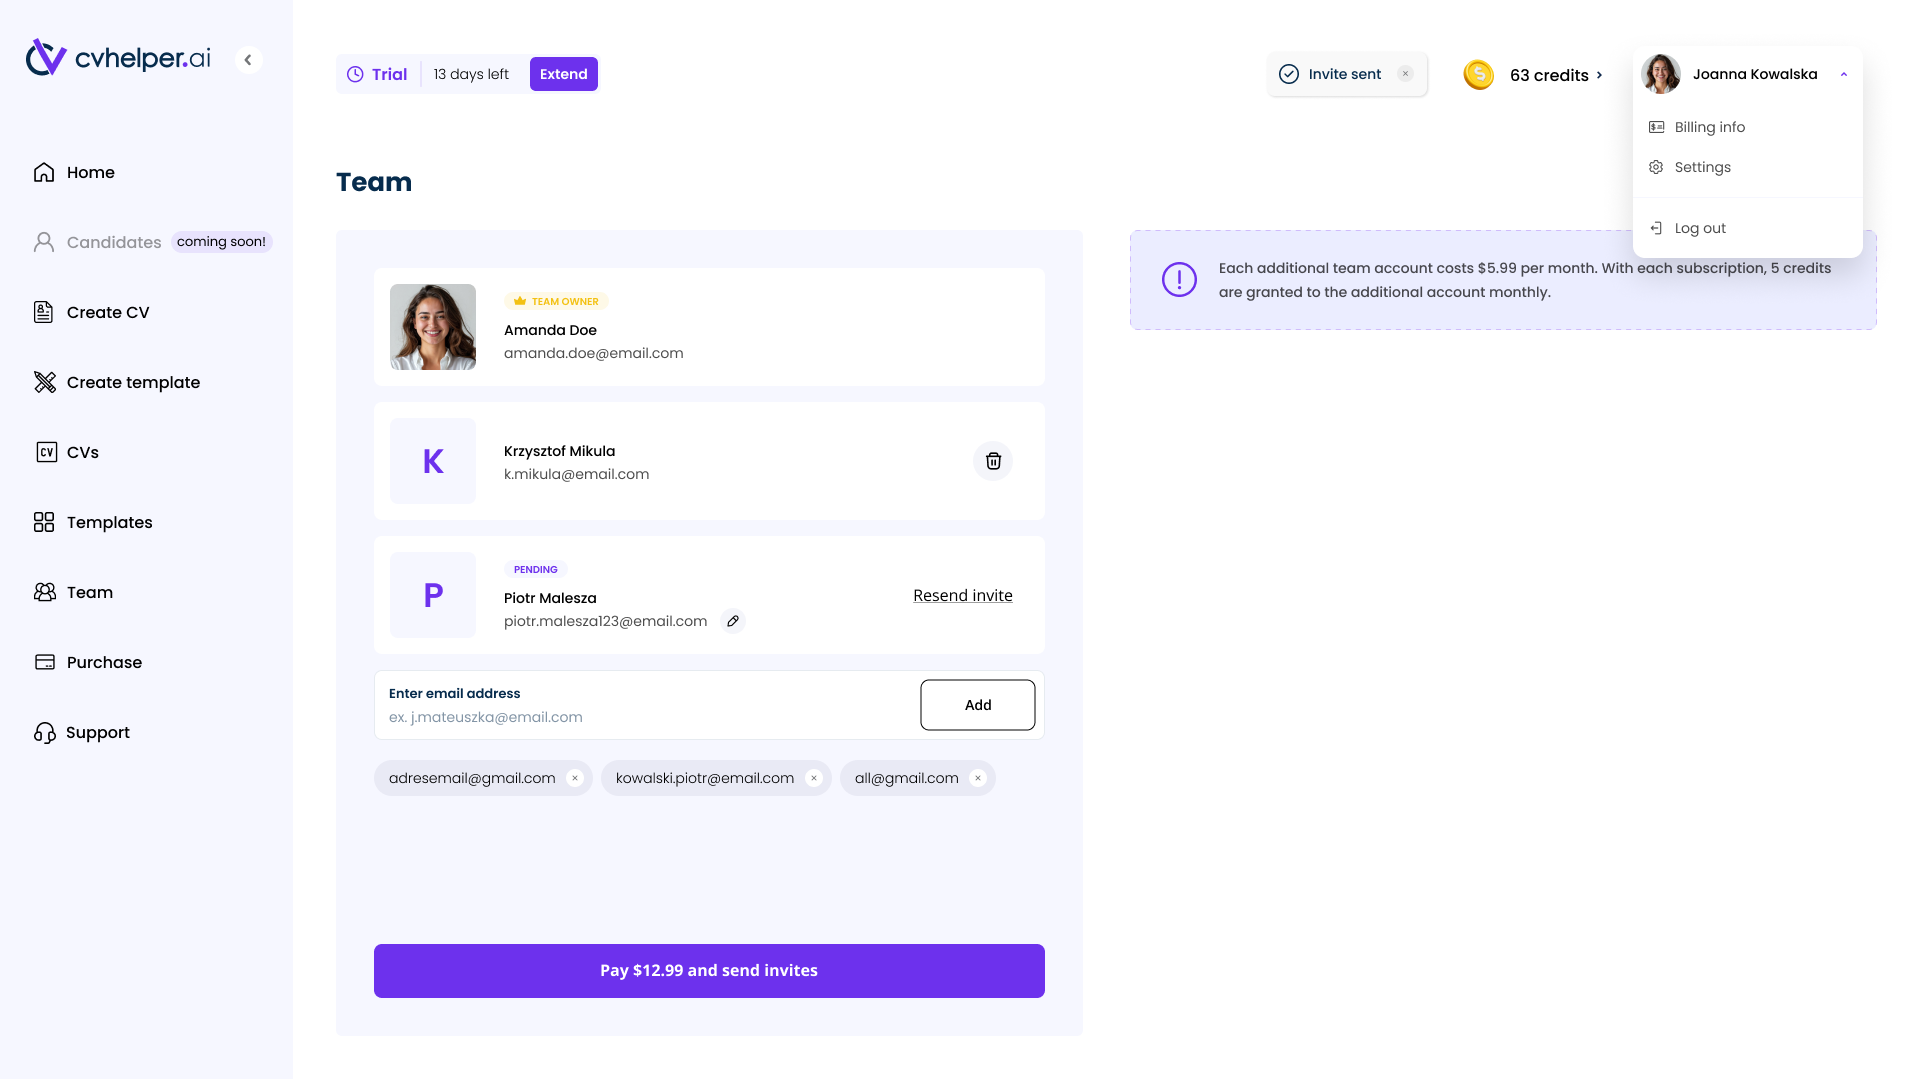This screenshot has height=1079, width=1920.
Task: Open Settings from the profile menu
Action: [x=1702, y=167]
